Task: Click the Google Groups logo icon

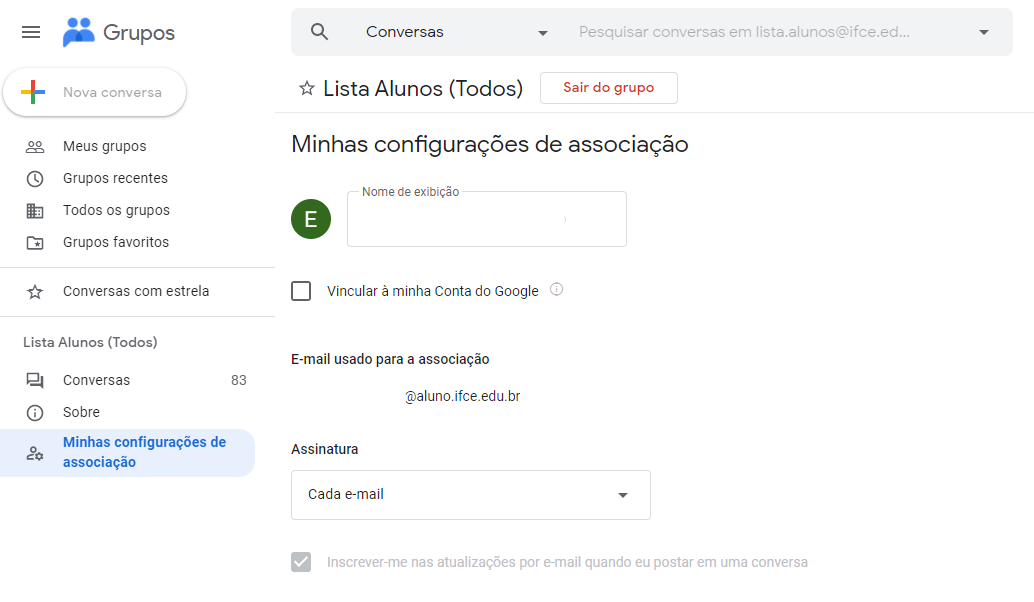Action: (x=78, y=32)
